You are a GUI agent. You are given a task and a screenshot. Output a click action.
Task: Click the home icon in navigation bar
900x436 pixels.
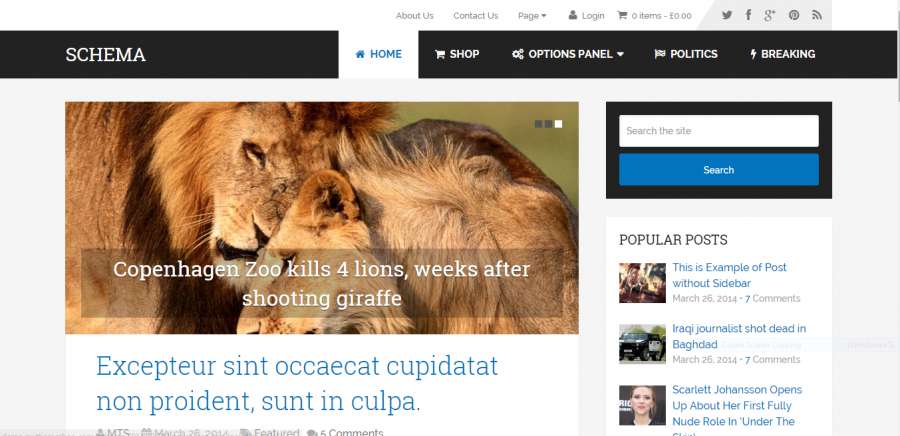point(360,54)
